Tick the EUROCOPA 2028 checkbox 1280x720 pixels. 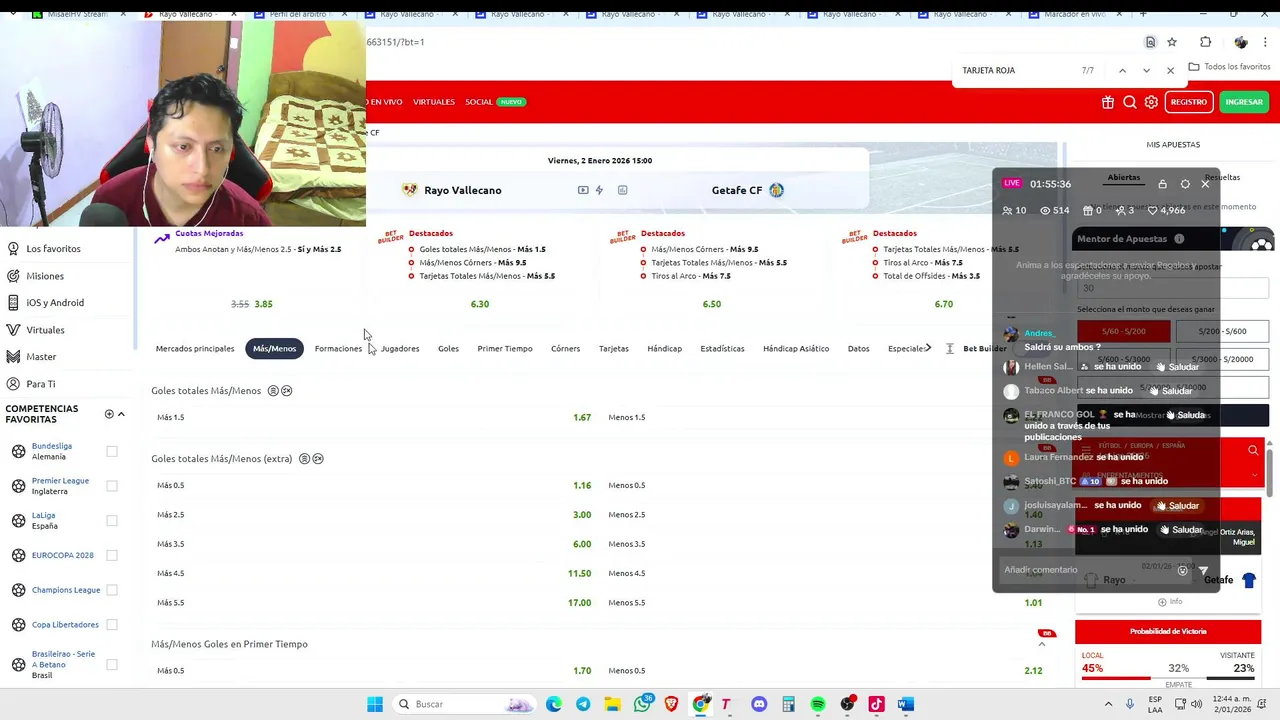click(112, 555)
